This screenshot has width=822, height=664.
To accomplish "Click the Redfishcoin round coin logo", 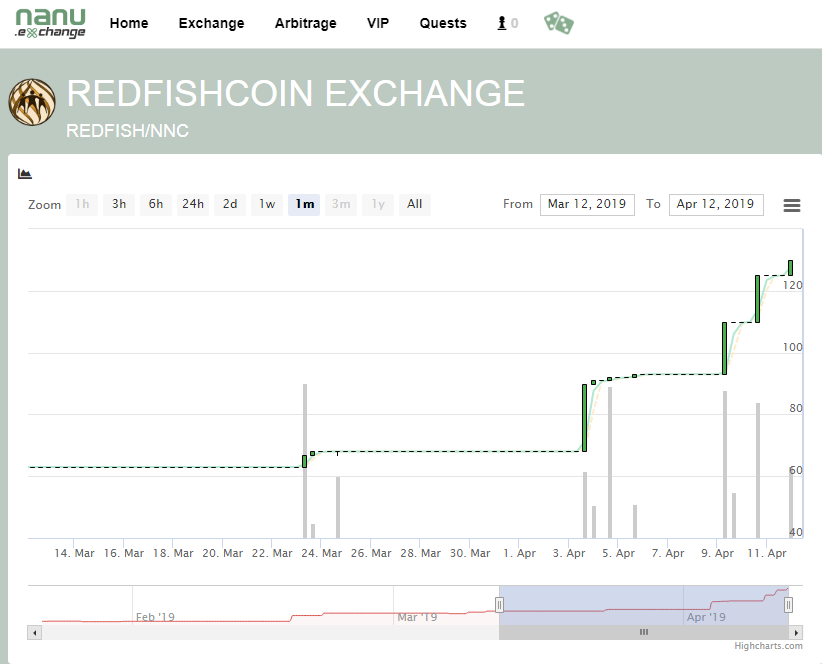I will 32,102.
